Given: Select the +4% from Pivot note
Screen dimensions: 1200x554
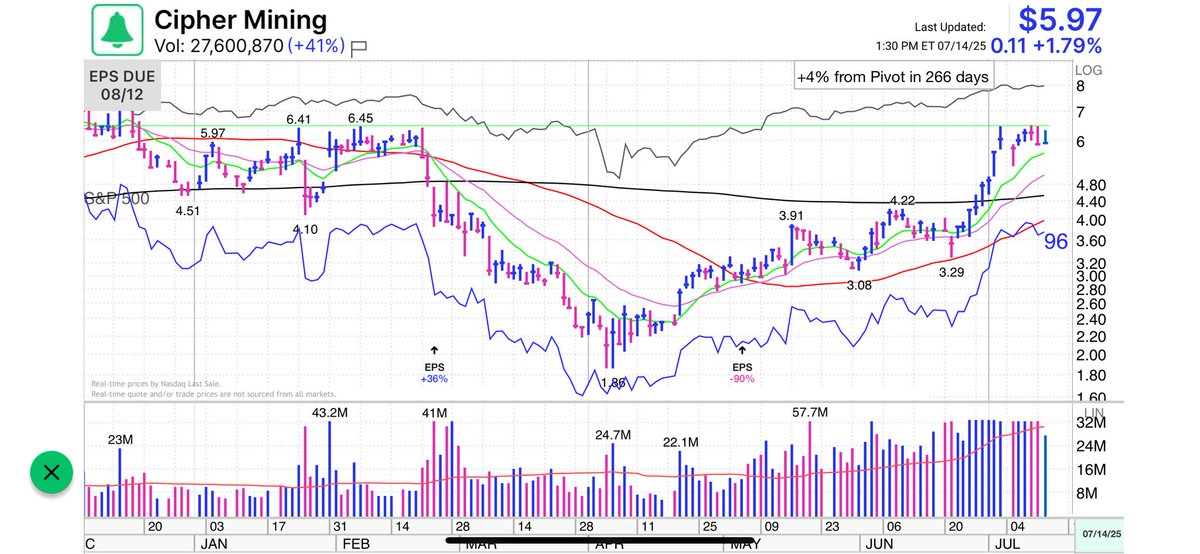Looking at the screenshot, I should pos(892,77).
